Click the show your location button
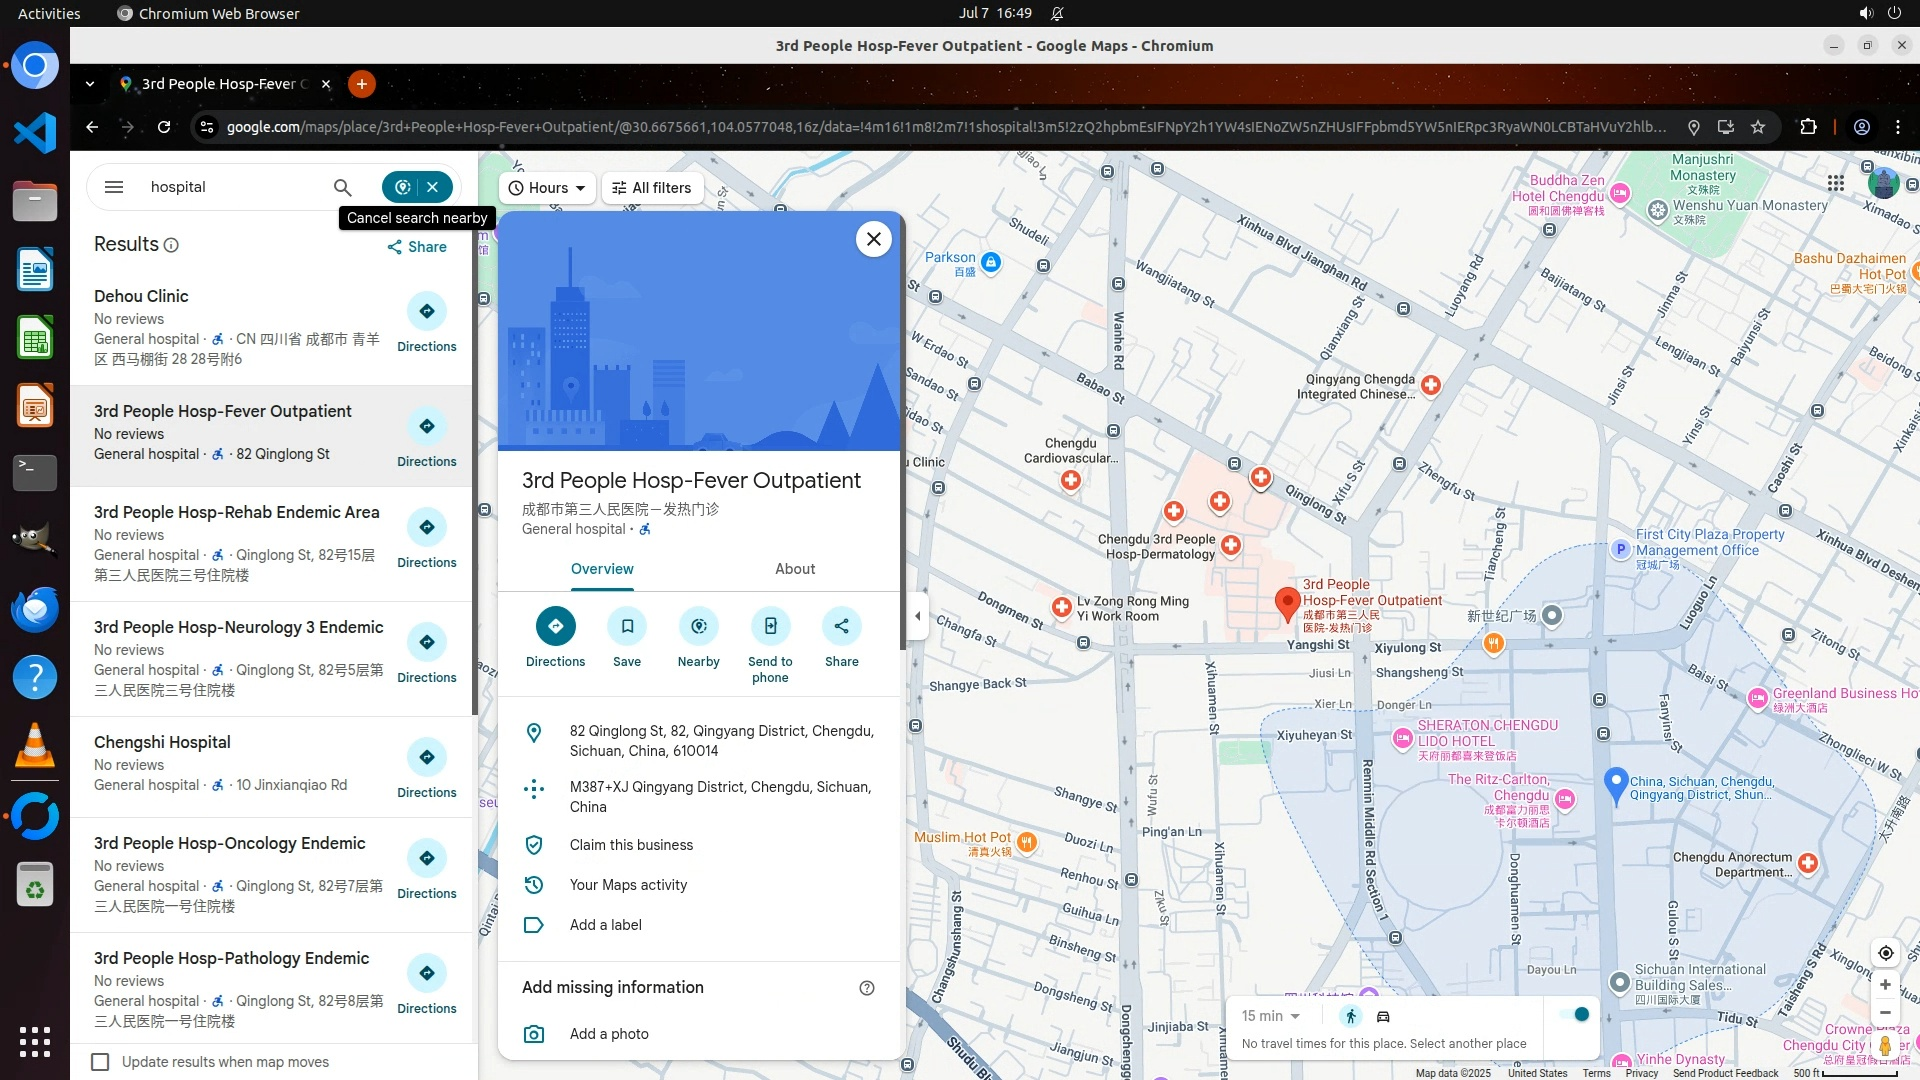Viewport: 1920px width, 1080px height. click(x=1885, y=953)
